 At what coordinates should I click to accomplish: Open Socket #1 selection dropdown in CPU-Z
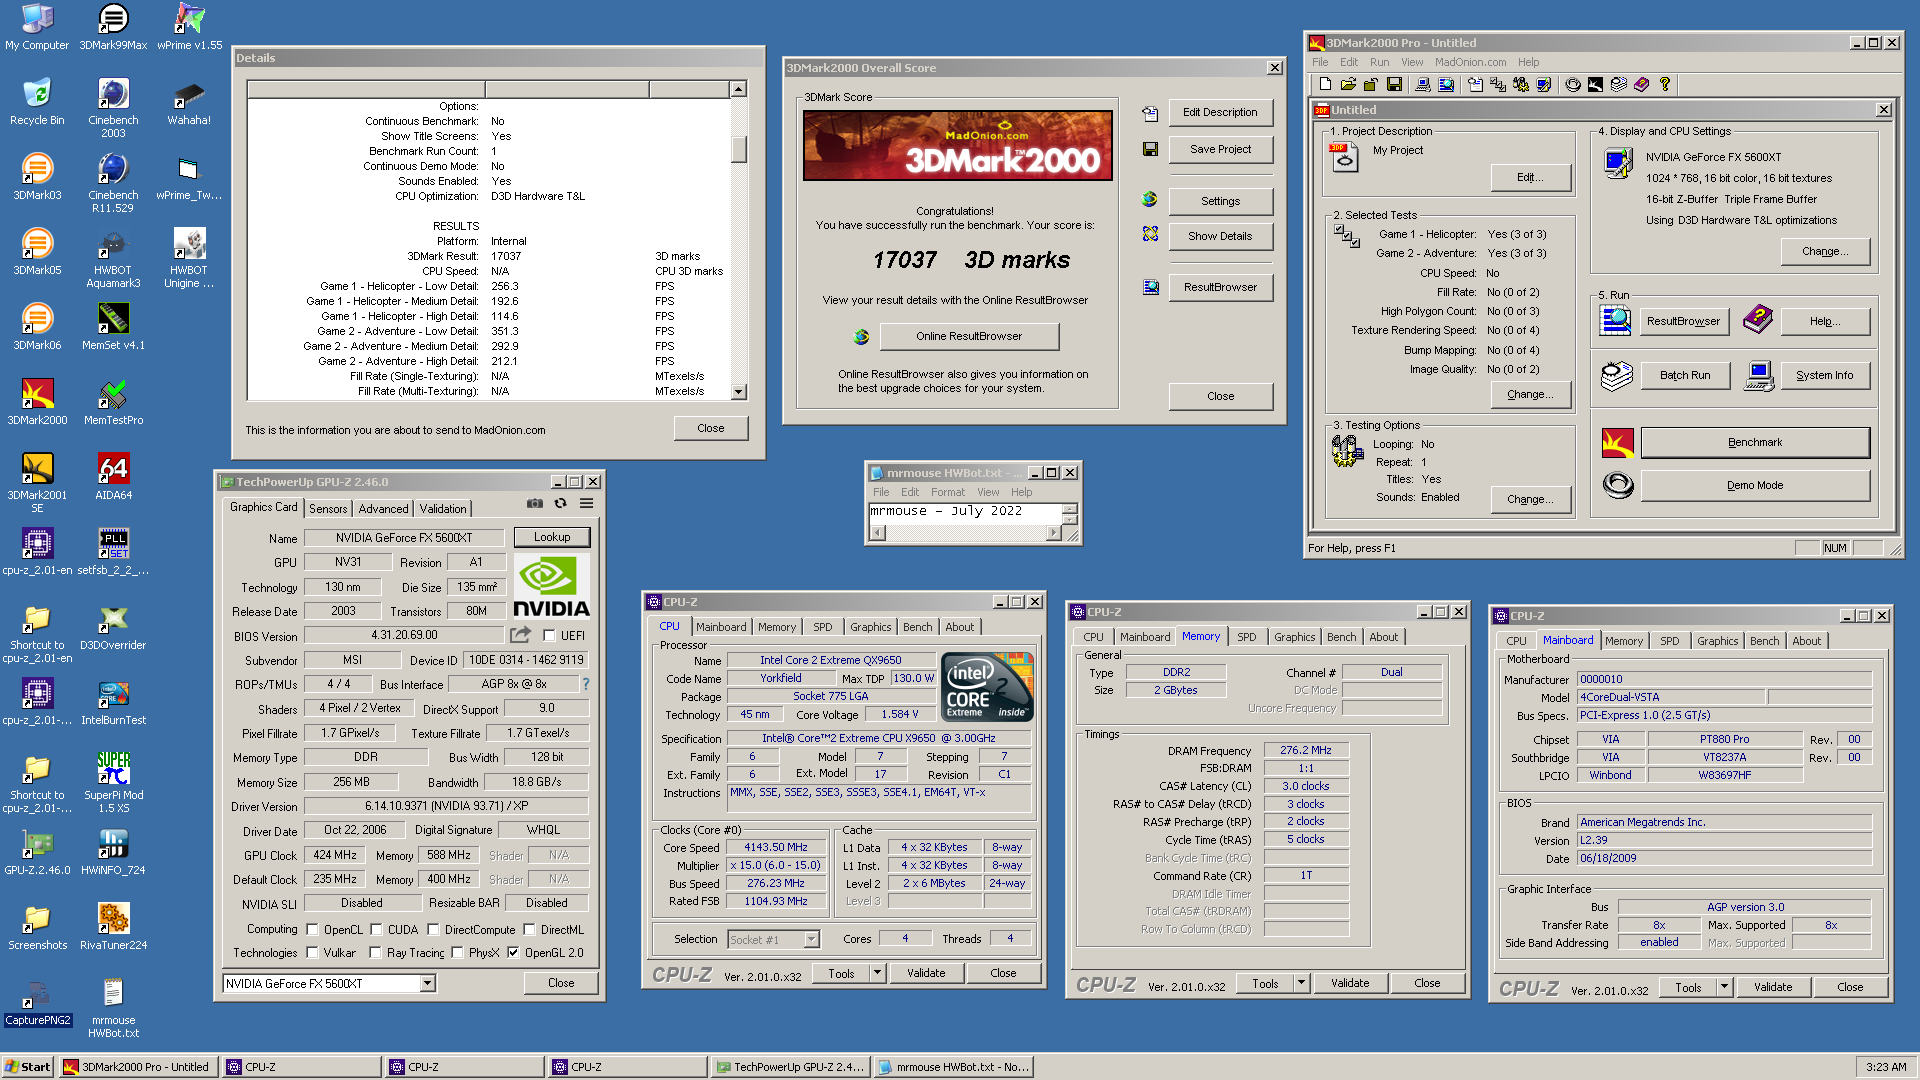point(811,939)
